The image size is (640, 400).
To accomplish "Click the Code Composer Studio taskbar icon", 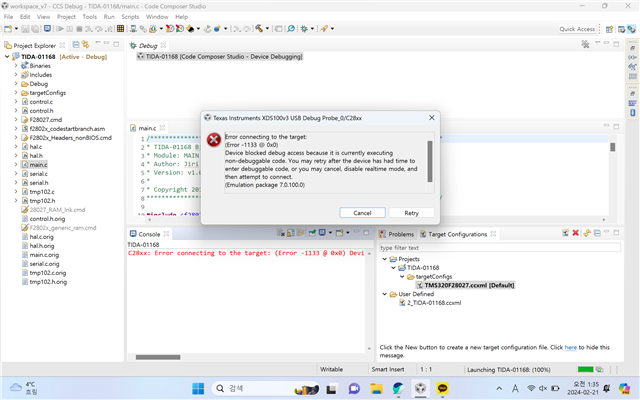I will (420, 389).
